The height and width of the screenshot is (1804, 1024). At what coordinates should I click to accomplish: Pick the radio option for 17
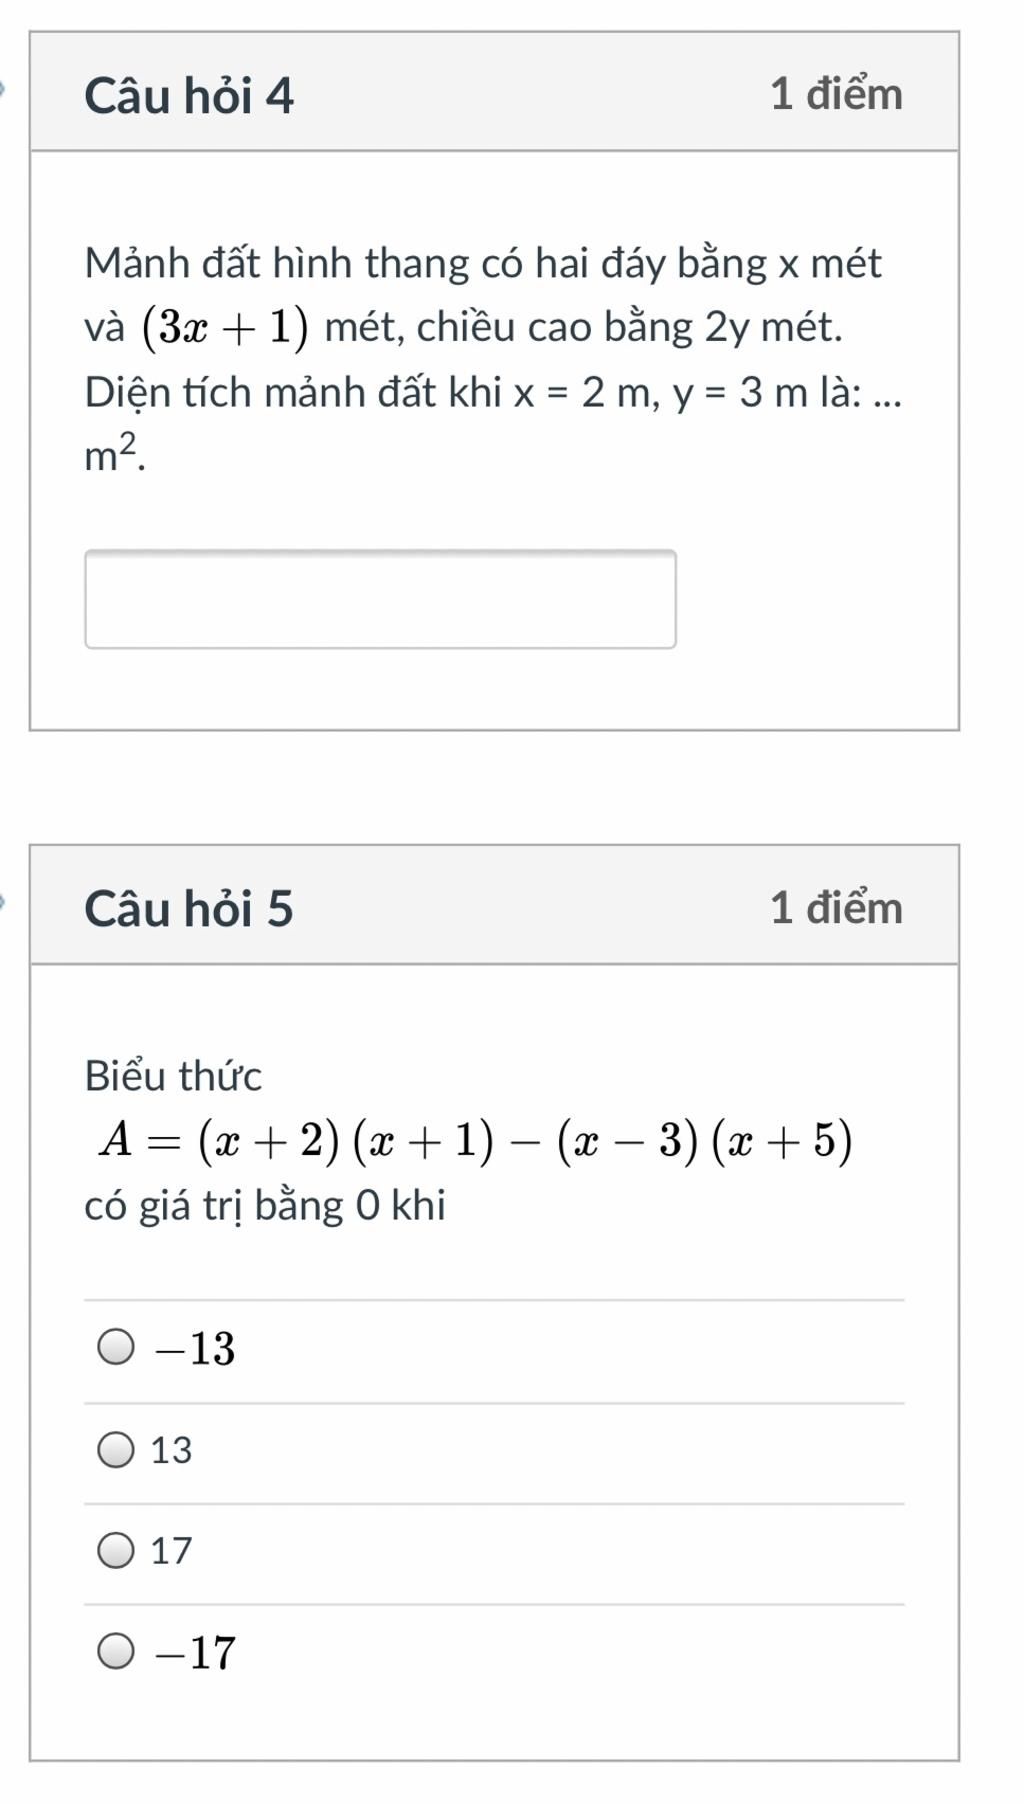(x=116, y=1550)
